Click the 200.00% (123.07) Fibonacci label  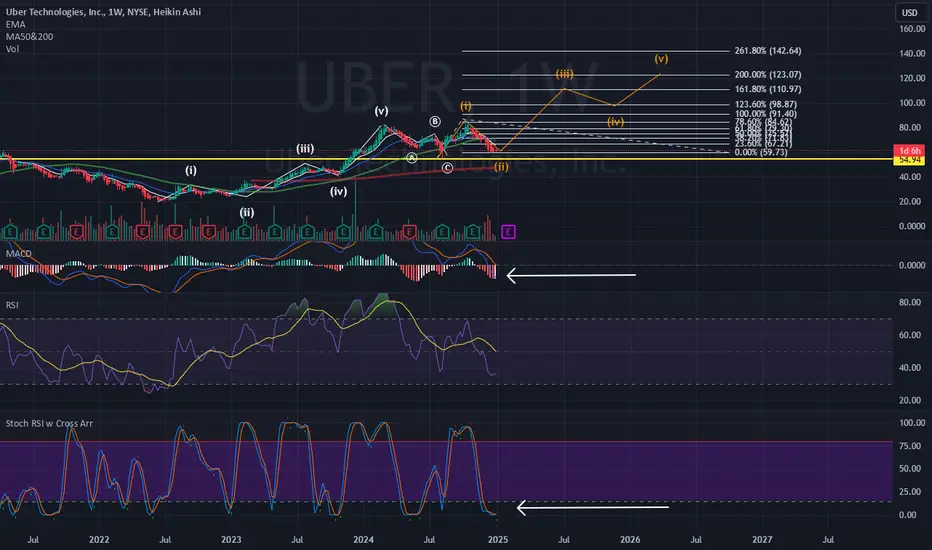click(x=767, y=74)
